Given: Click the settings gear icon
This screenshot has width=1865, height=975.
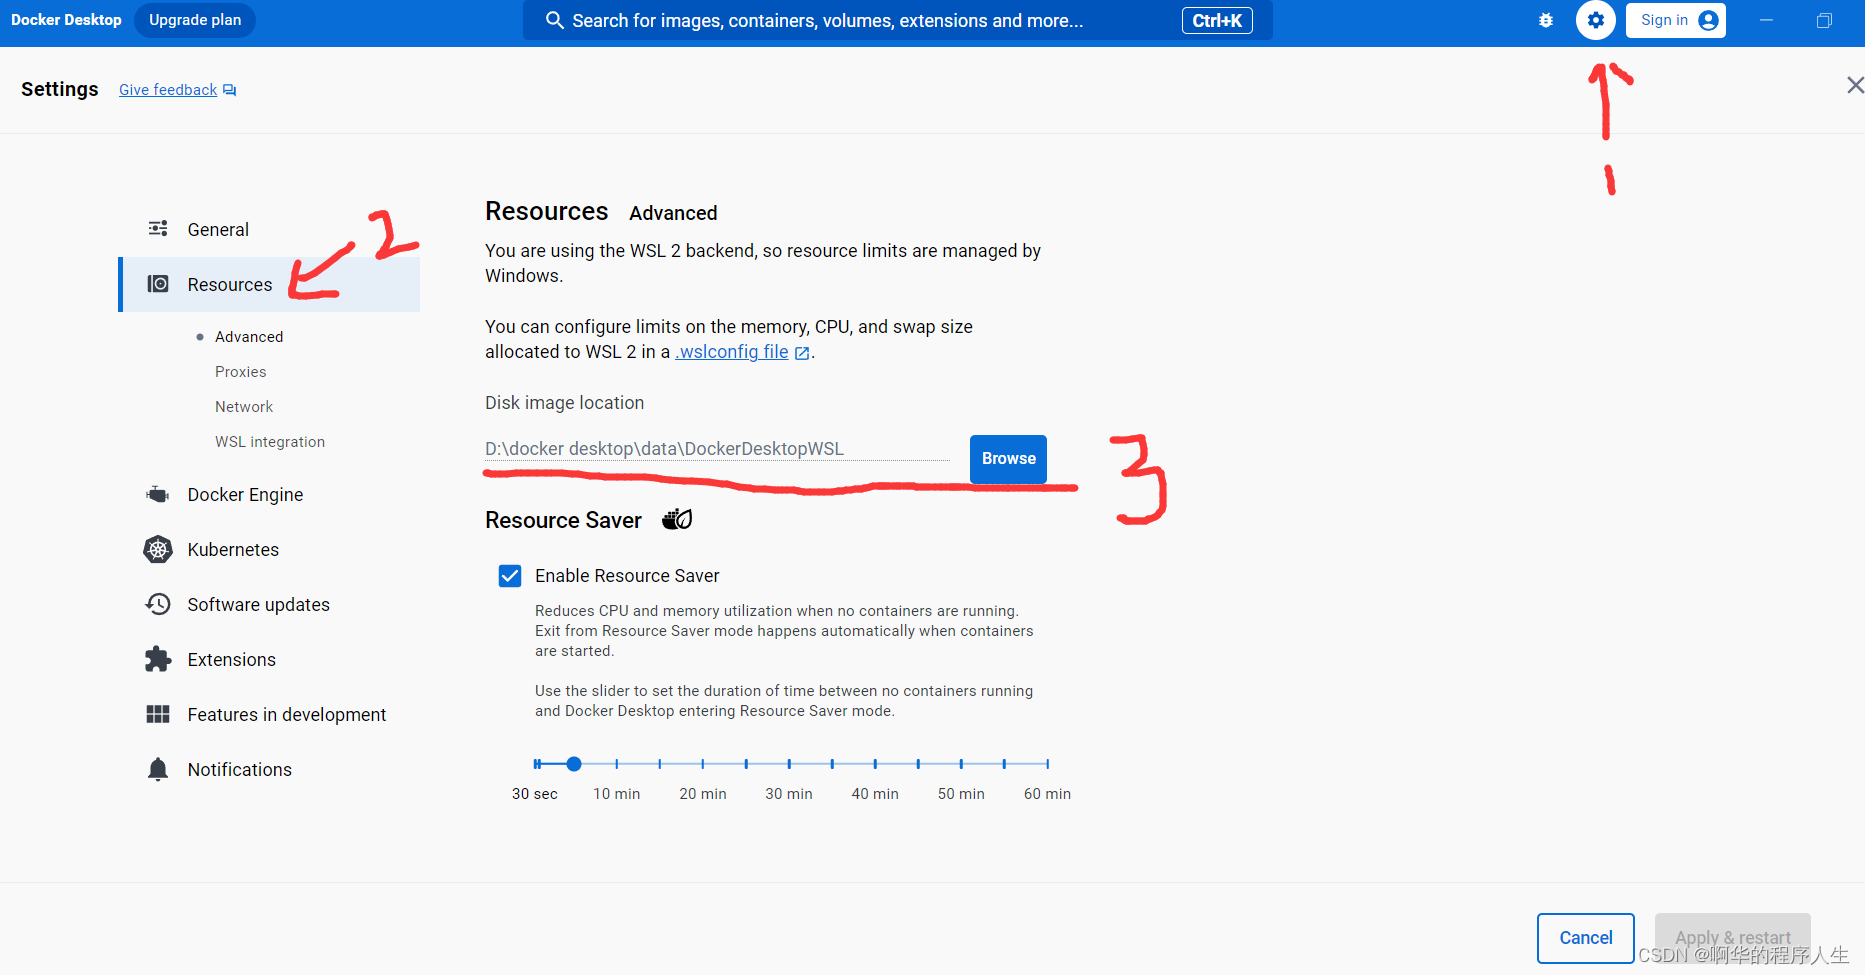Looking at the screenshot, I should click(1596, 20).
